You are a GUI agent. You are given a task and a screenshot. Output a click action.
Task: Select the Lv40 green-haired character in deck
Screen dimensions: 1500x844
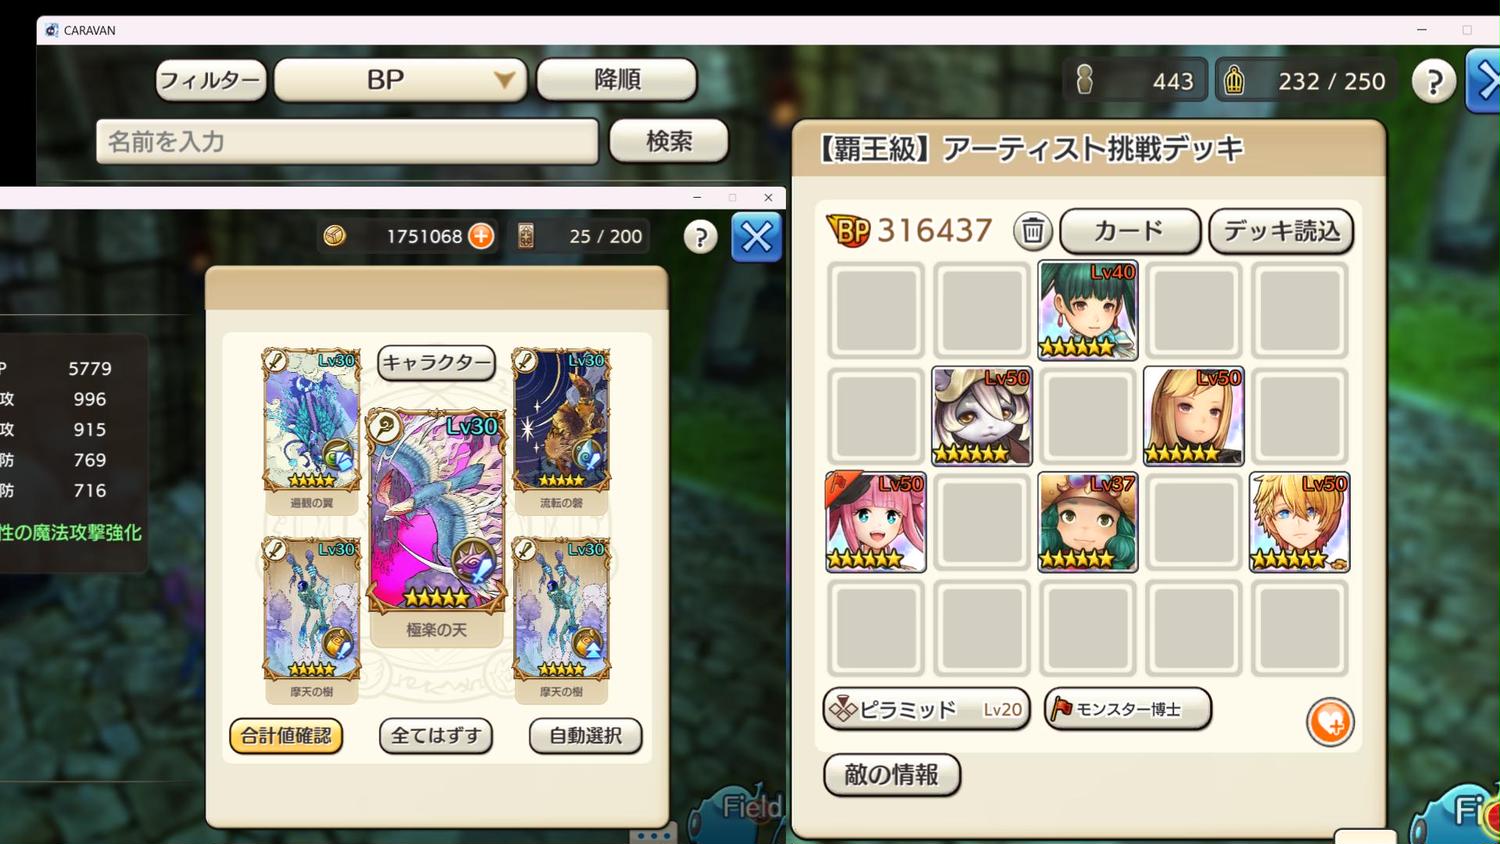[x=1087, y=310]
